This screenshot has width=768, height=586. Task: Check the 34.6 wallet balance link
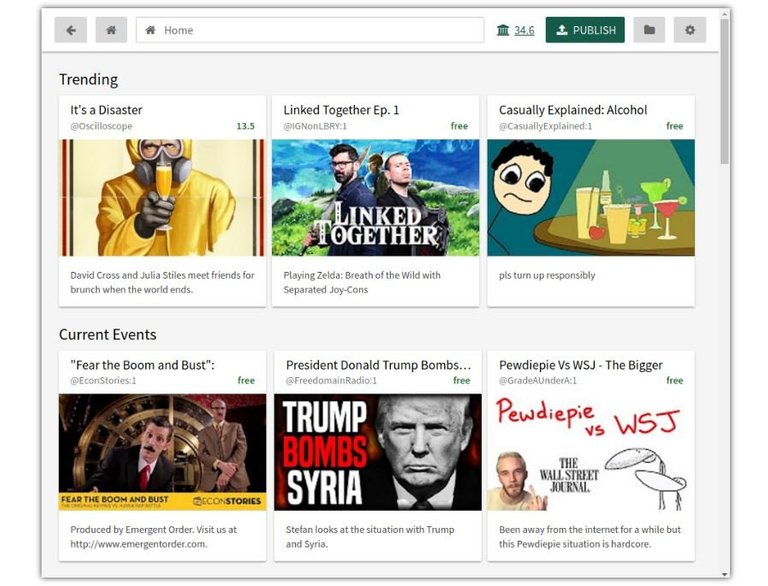(524, 30)
